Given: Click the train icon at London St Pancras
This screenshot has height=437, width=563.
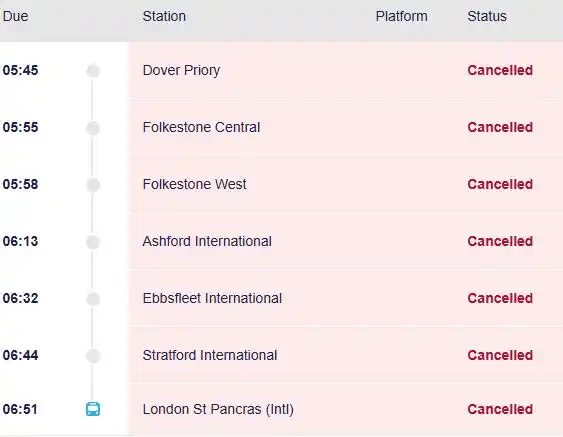Looking at the screenshot, I should 93,409.
